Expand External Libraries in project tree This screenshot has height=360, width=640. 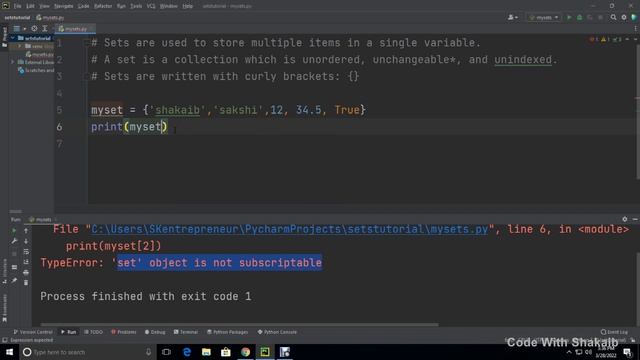coord(13,62)
